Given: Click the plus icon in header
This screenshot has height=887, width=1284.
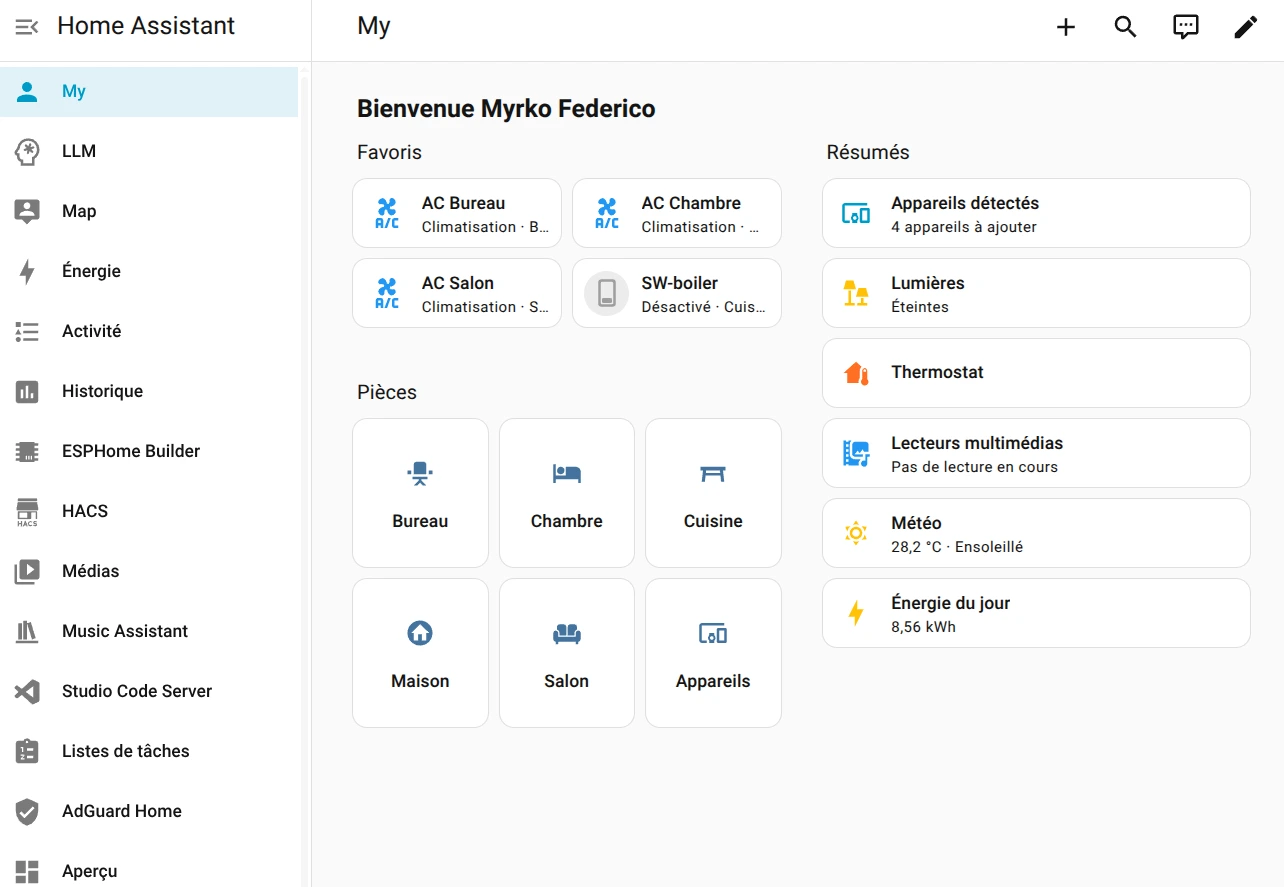Looking at the screenshot, I should tap(1066, 27).
